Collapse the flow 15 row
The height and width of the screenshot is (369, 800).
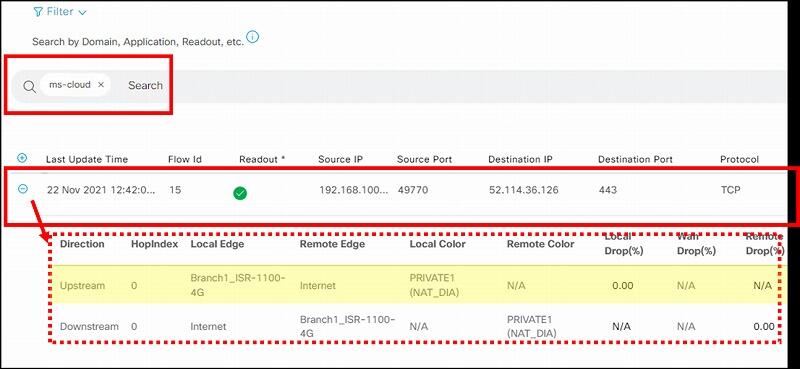tap(22, 188)
